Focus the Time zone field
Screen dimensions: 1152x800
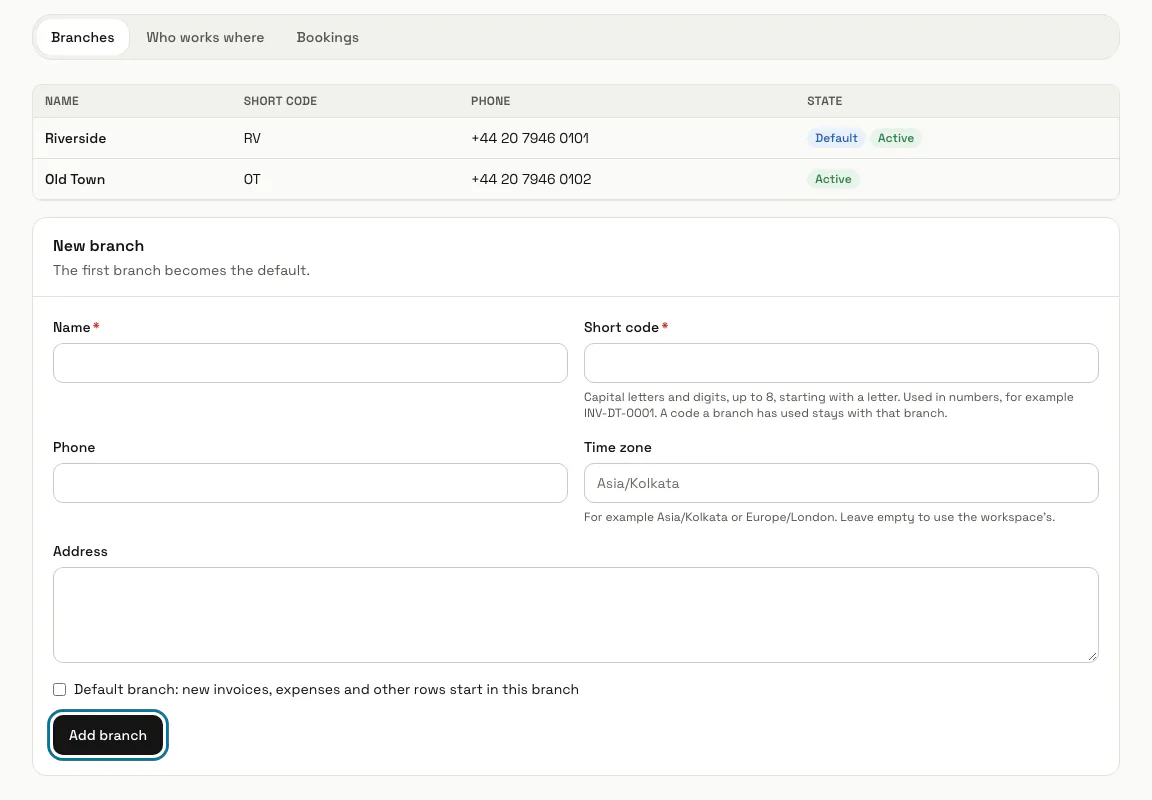click(841, 483)
